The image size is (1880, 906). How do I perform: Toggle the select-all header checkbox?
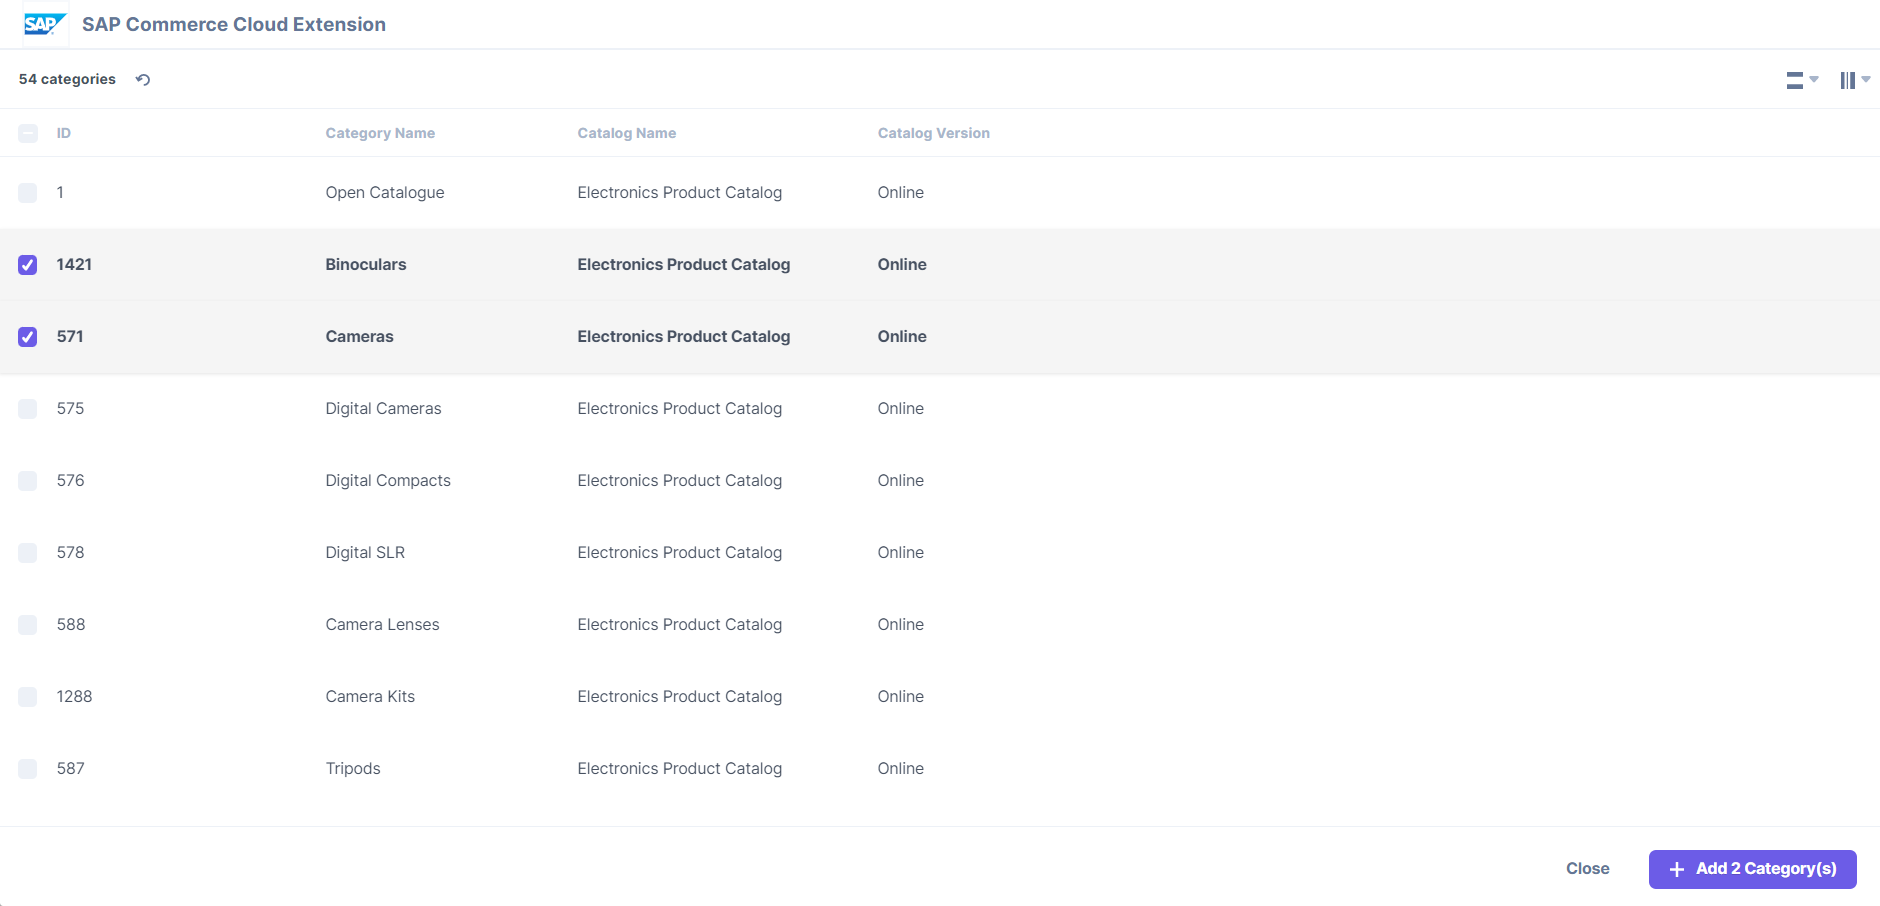tap(28, 133)
